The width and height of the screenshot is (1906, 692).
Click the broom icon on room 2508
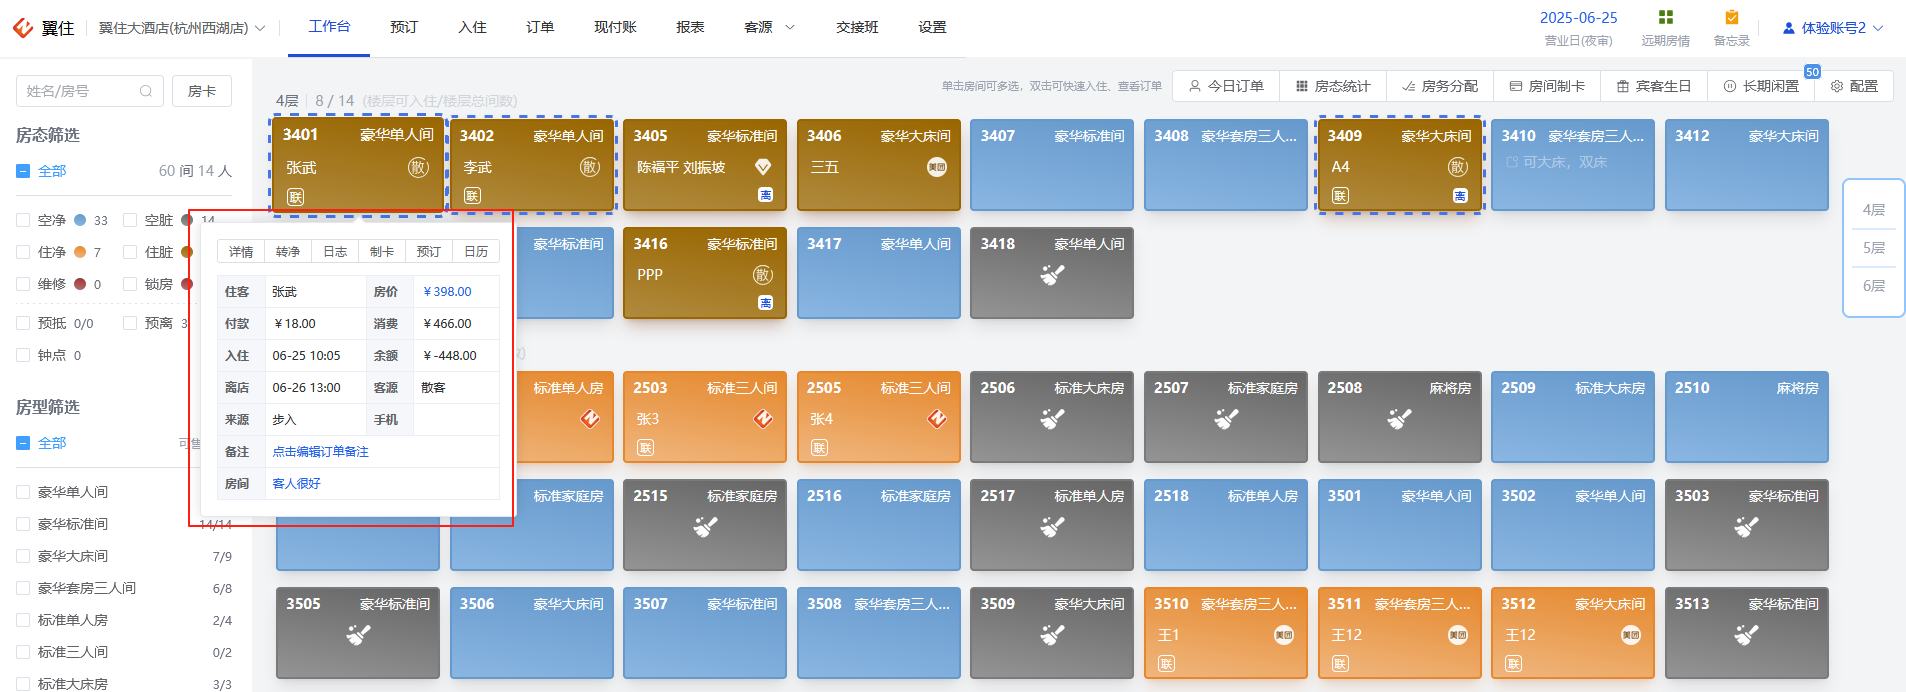1399,419
